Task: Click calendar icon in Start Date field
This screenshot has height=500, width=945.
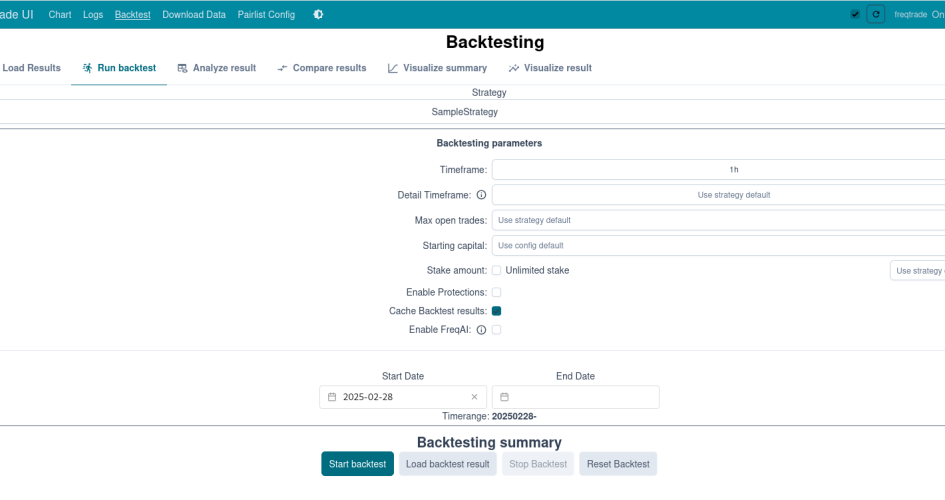Action: [x=332, y=397]
